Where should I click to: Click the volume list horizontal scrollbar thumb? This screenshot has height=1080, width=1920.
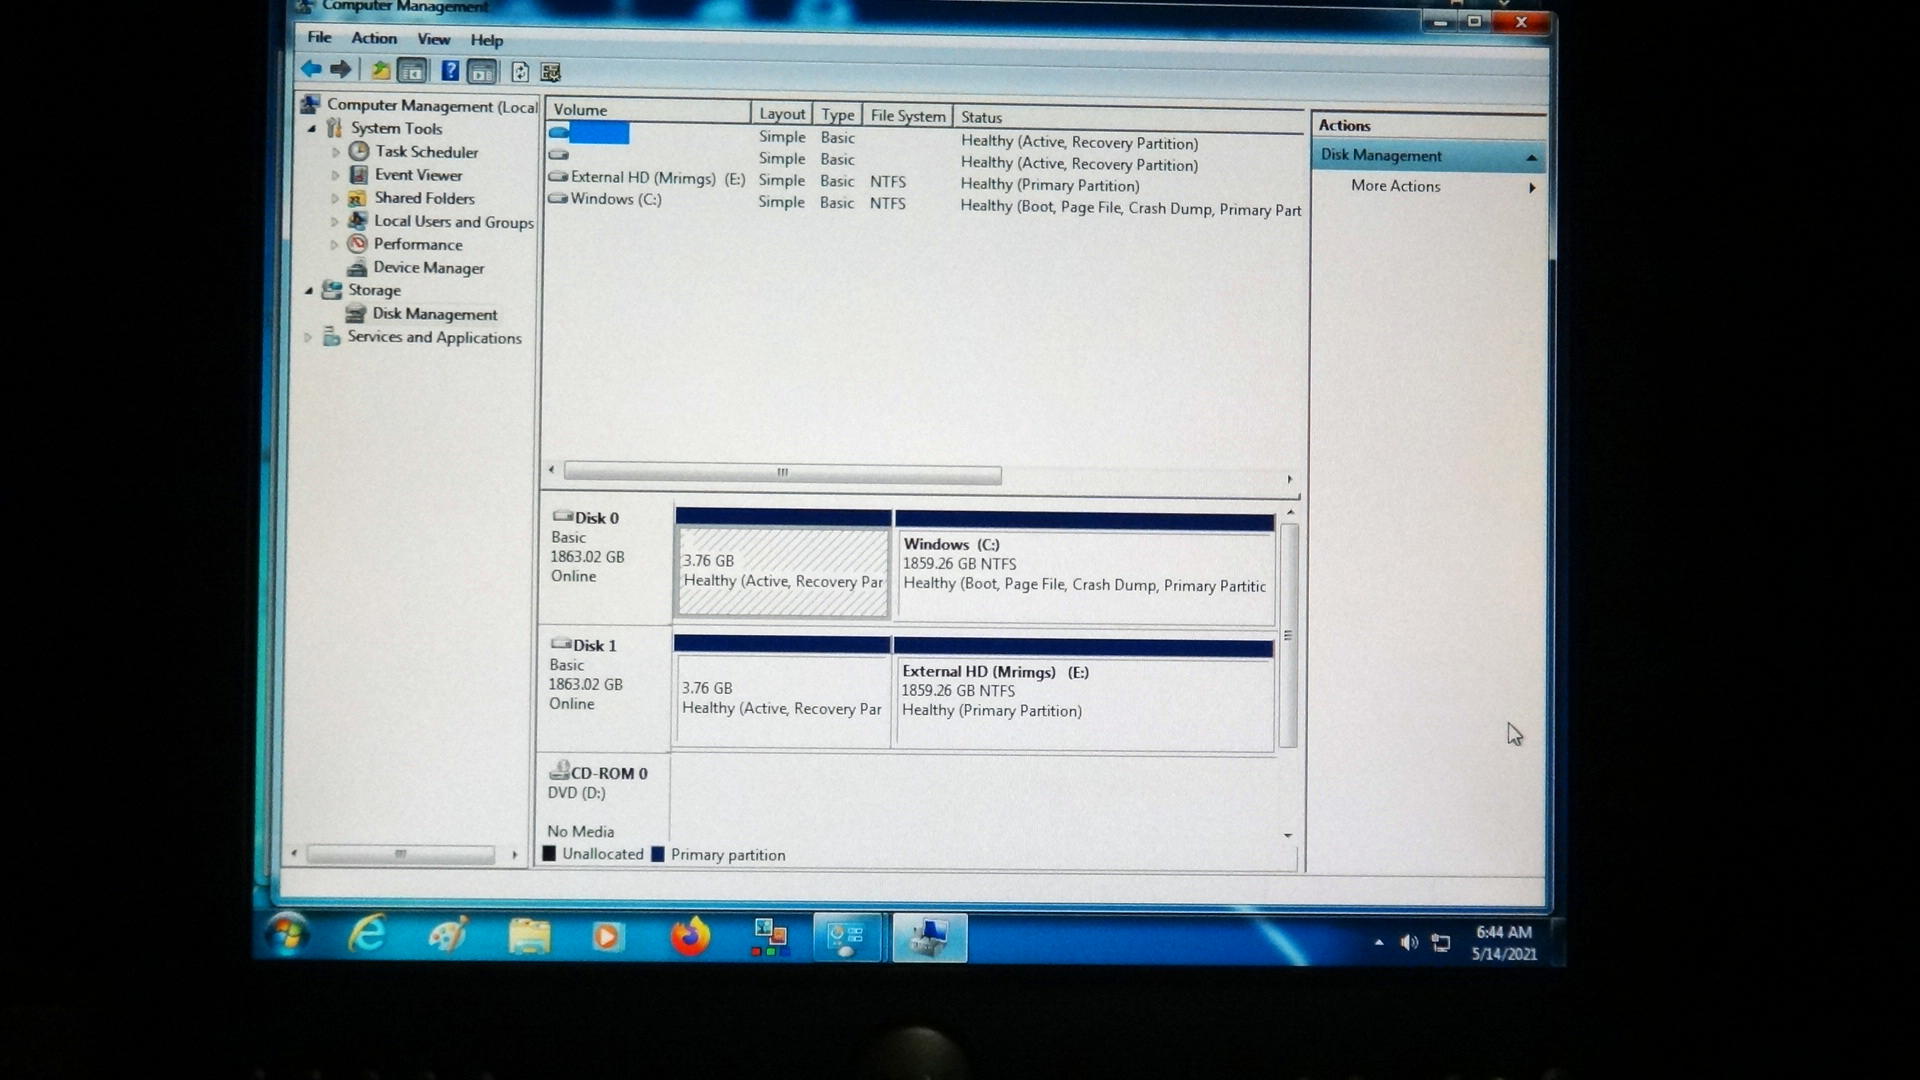coord(782,473)
